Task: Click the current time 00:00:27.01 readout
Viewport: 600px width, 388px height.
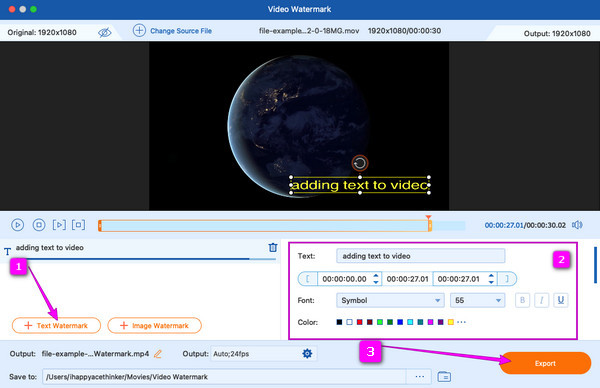Action: tap(504, 225)
